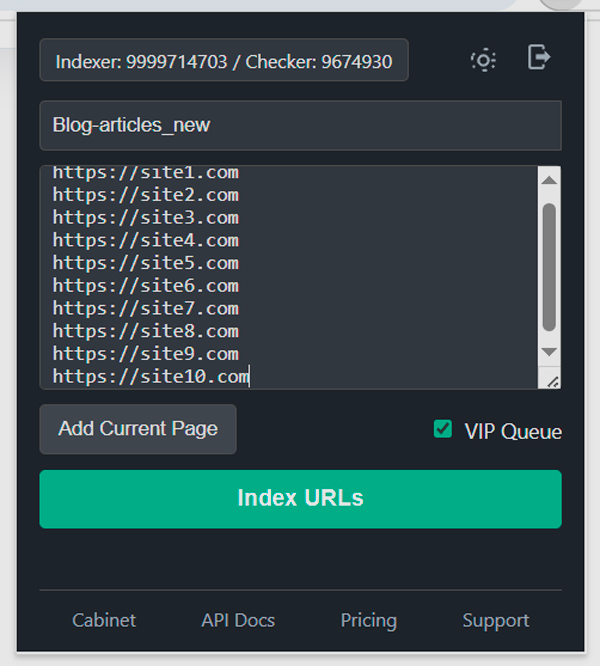Place cursor on https://site5.com line
This screenshot has height=666, width=600.
[x=146, y=263]
